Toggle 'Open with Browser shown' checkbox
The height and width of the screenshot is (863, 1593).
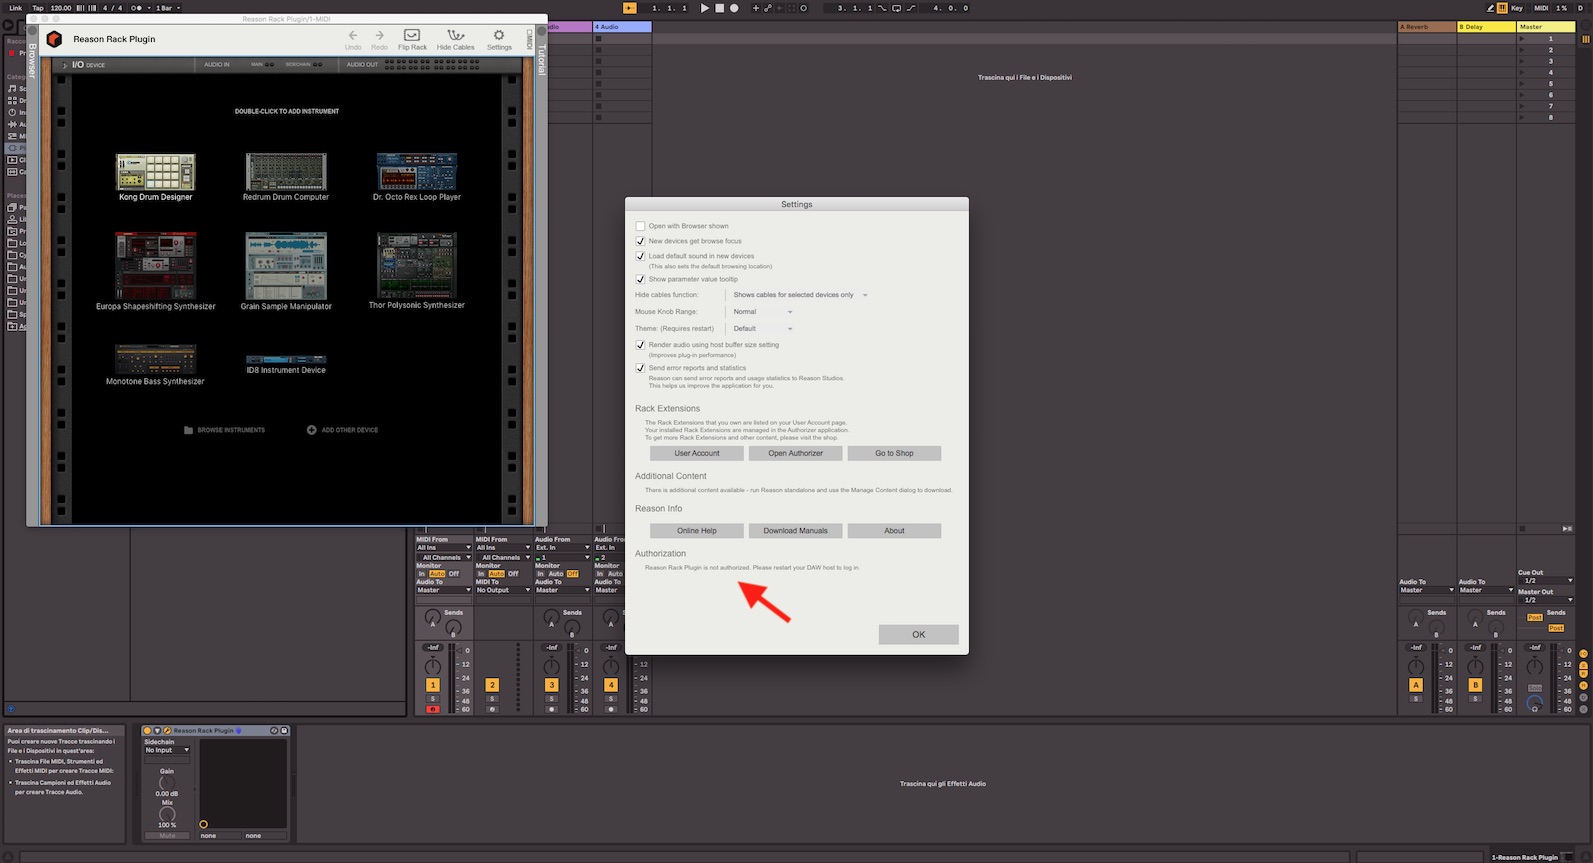pos(640,226)
